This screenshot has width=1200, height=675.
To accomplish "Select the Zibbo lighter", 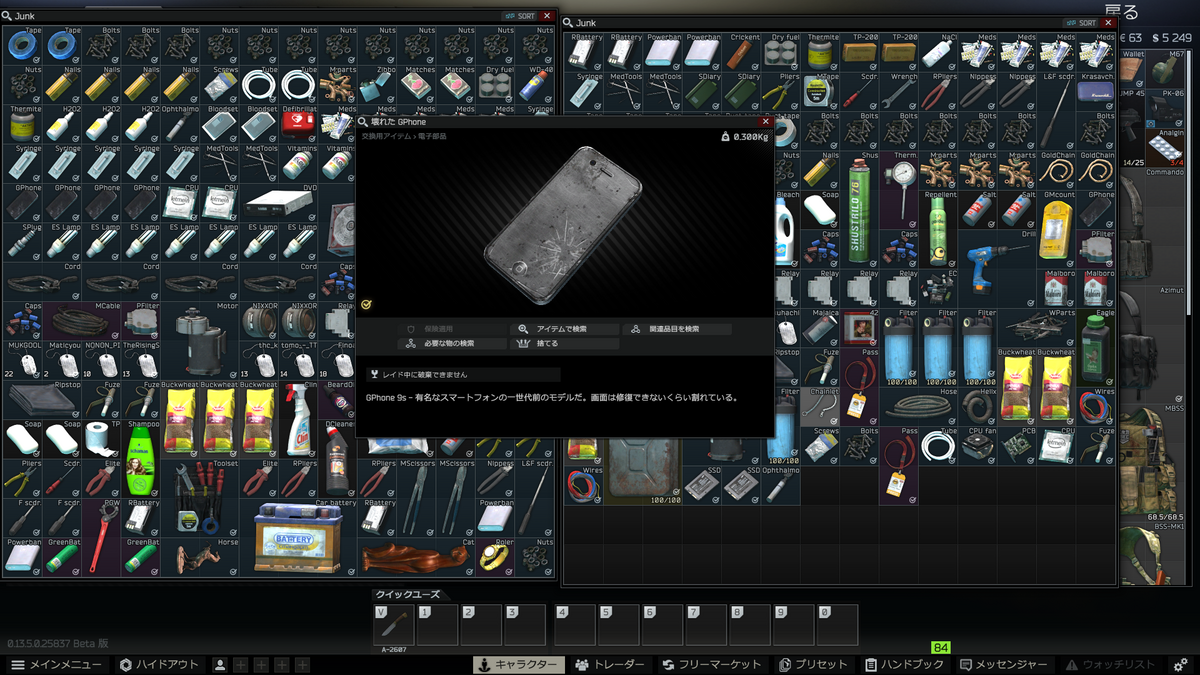I will pyautogui.click(x=375, y=84).
